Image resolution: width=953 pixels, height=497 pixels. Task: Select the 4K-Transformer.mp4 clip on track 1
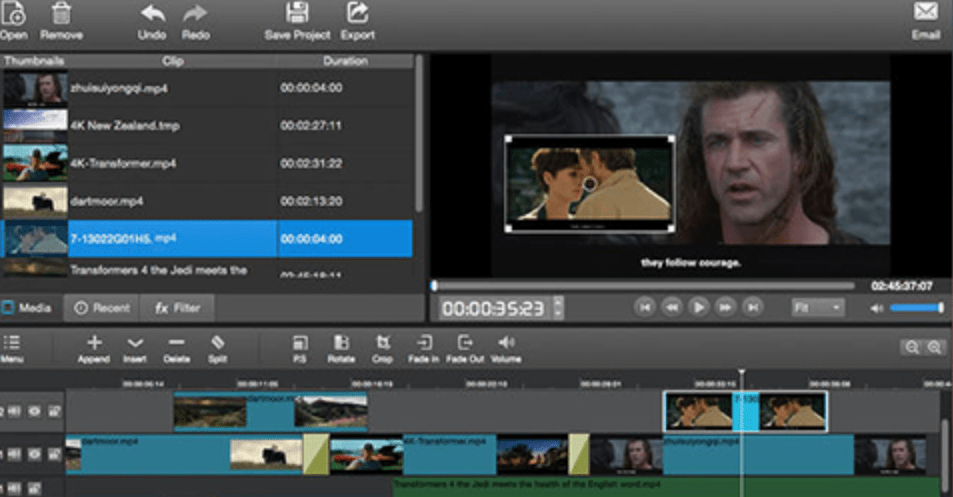coord(449,454)
